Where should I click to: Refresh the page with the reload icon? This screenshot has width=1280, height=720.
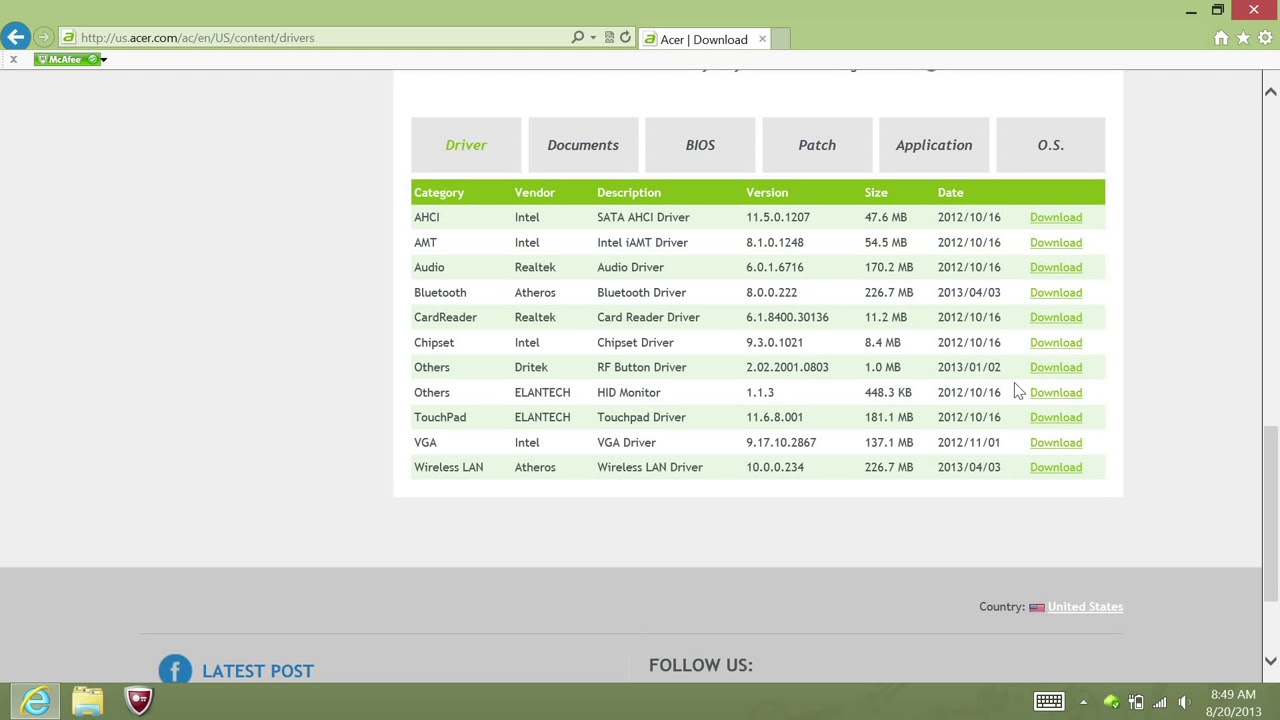tap(625, 38)
